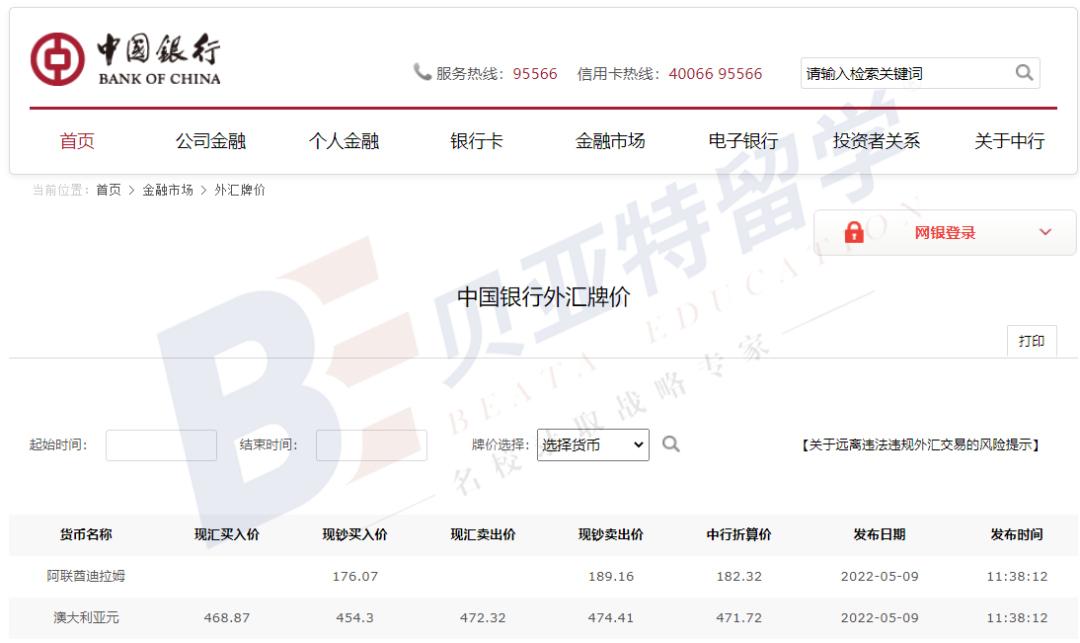Open 投资者关系 navigation item
1080x643 pixels.
876,141
